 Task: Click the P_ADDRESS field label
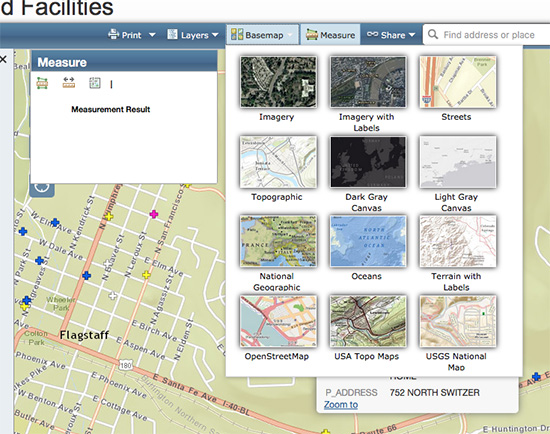[351, 392]
